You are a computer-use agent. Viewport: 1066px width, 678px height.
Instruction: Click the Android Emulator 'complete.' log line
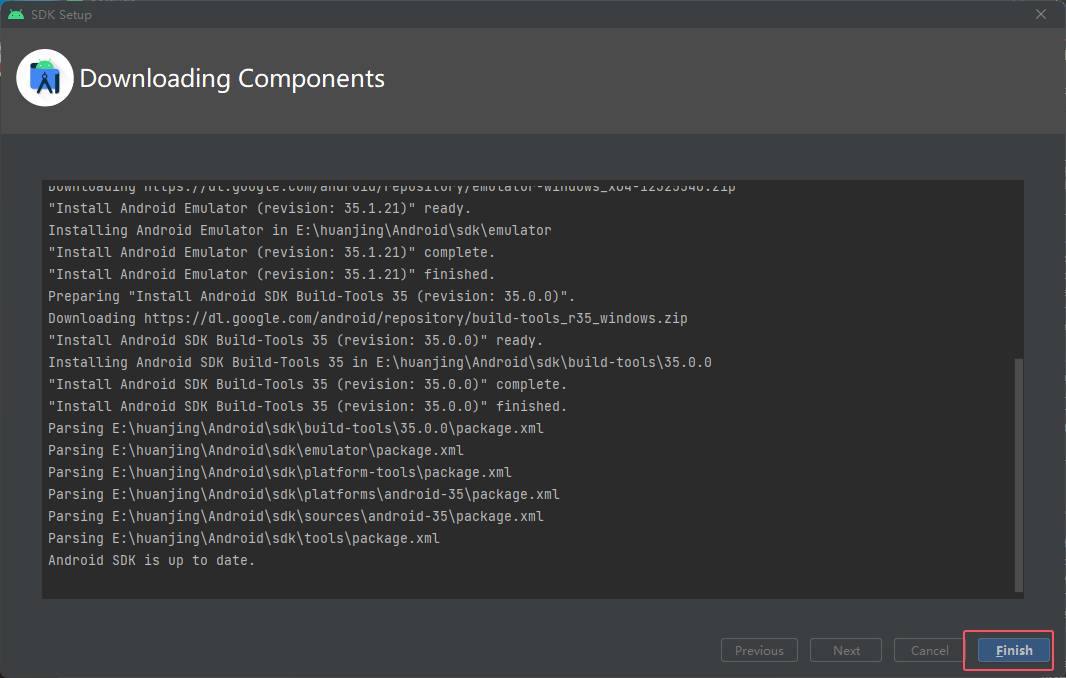(271, 252)
